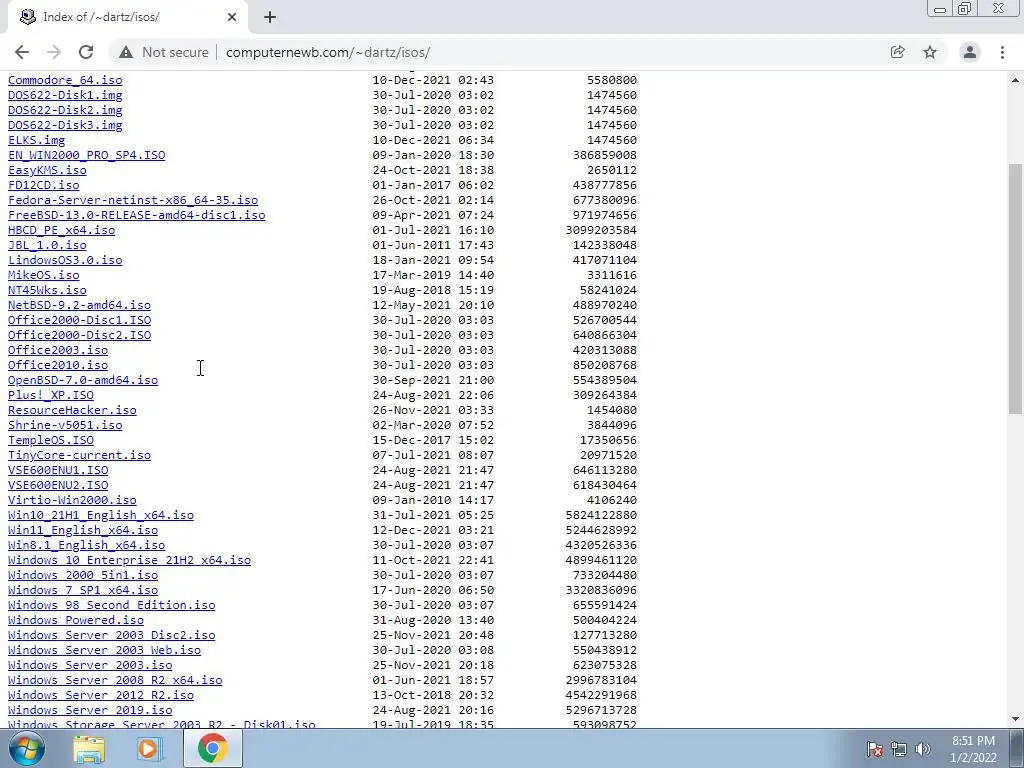Click TinyCore-current.iso link

tap(79, 455)
